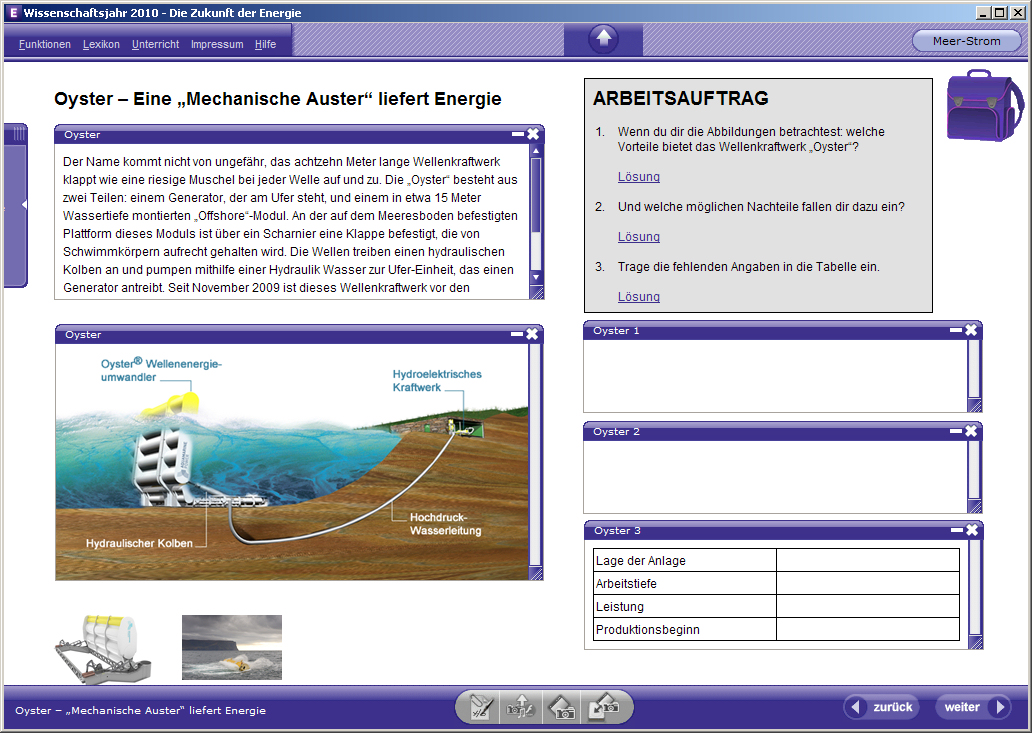1032x733 pixels.
Task: Minimize the Oyster 2 panel
Action: [x=956, y=432]
